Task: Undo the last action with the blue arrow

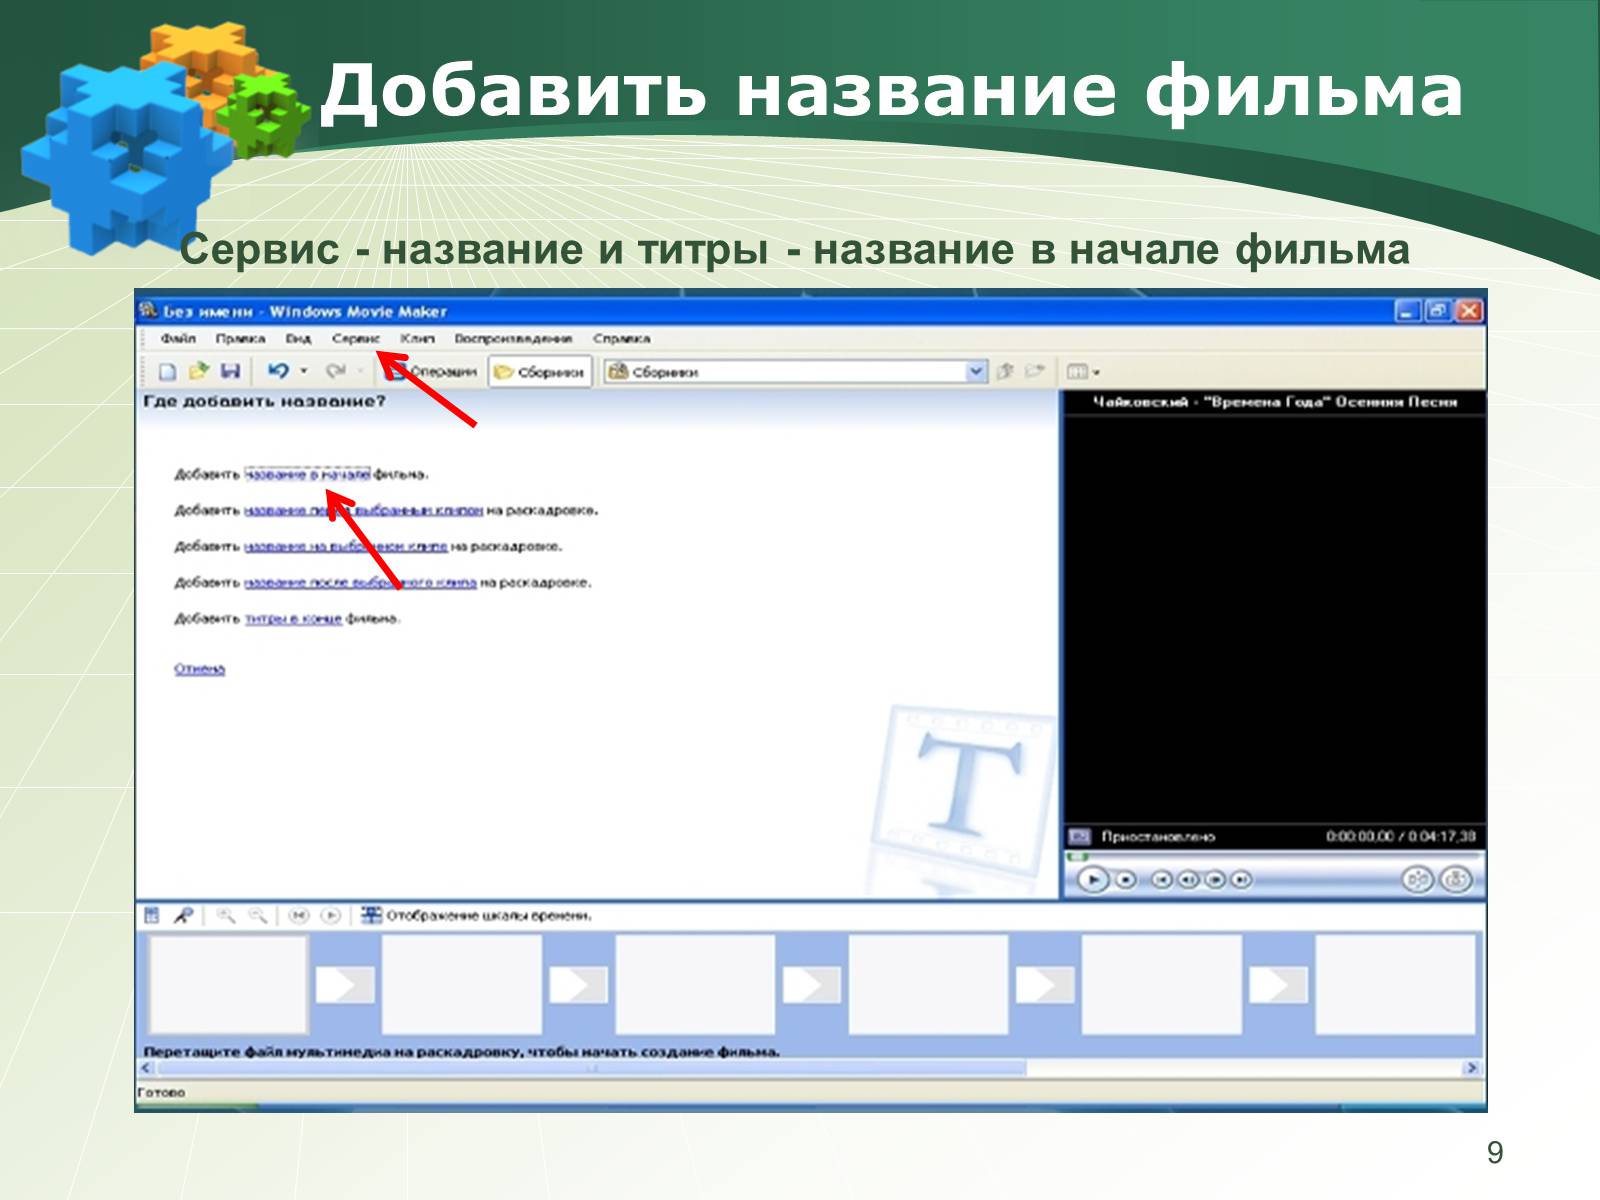Action: 278,372
